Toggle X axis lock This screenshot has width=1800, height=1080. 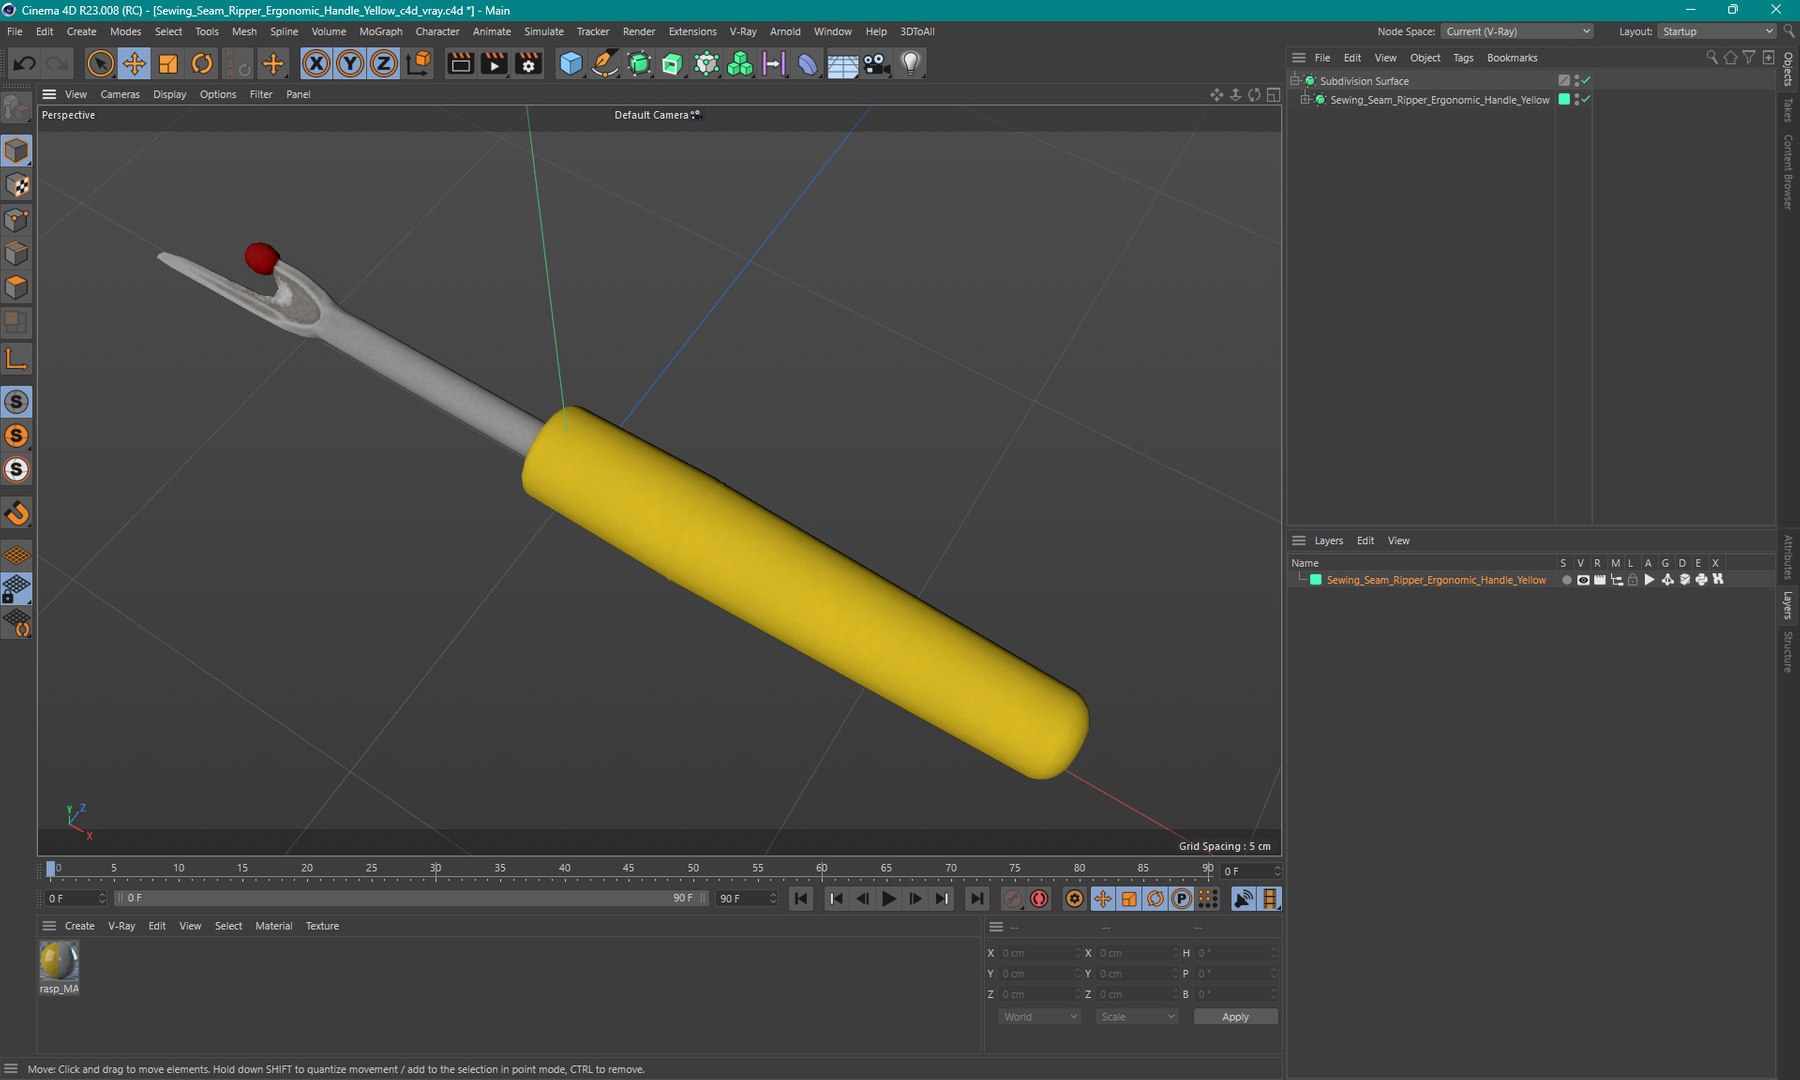click(x=316, y=64)
